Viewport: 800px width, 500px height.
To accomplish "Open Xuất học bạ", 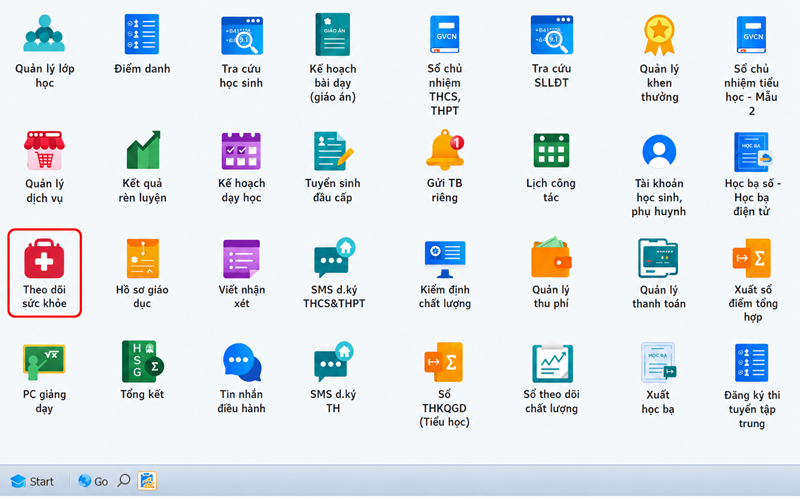I will coord(658,362).
